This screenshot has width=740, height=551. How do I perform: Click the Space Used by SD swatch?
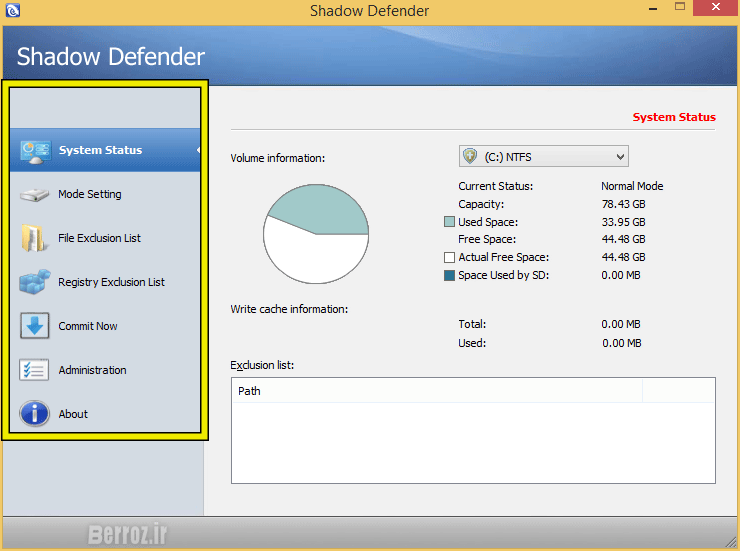tap(449, 275)
